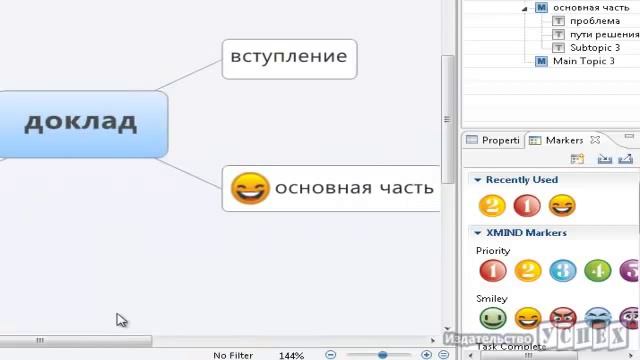Click the vertical scrollbar thumb of canvas
Screen dimensions: 640x360
click(447, 119)
